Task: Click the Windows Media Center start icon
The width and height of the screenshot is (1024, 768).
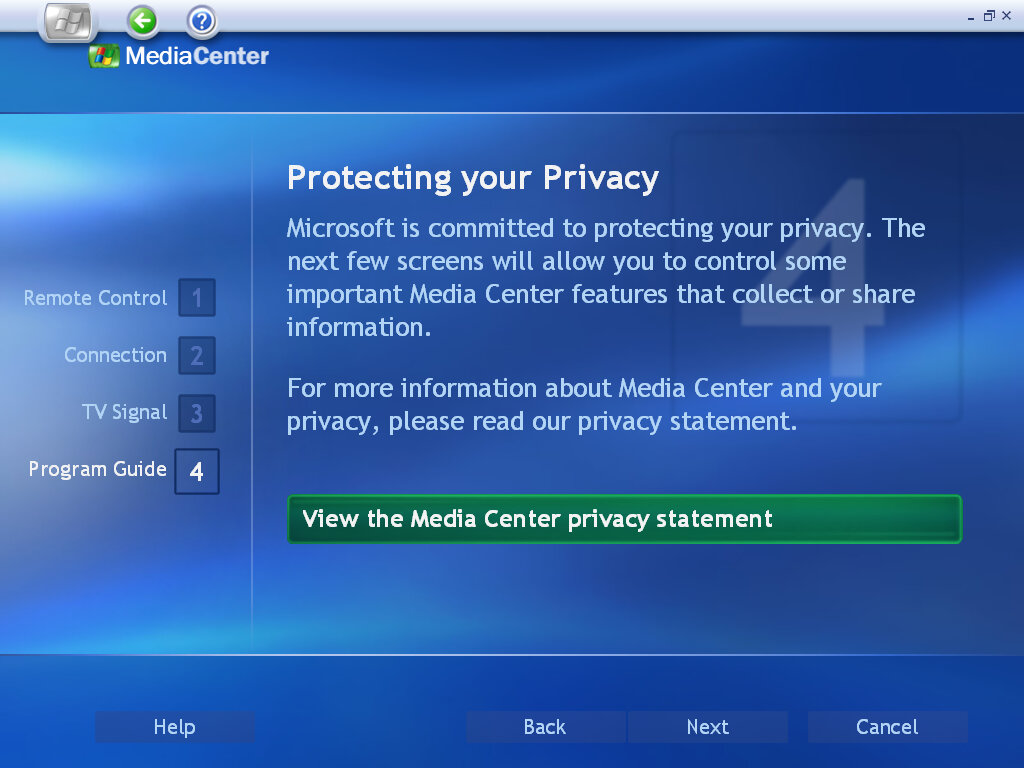Action: point(68,22)
